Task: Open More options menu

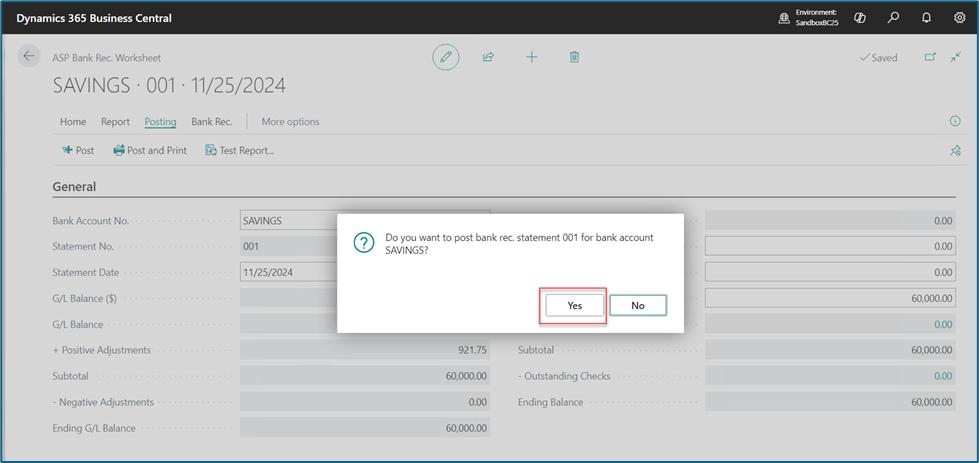Action: 290,122
